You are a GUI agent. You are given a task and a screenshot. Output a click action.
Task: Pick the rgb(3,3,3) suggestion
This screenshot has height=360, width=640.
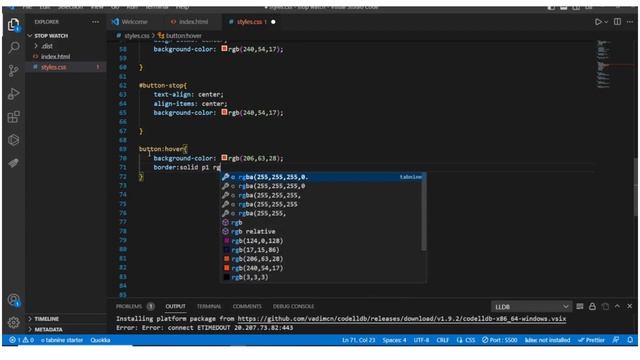pyautogui.click(x=322, y=277)
